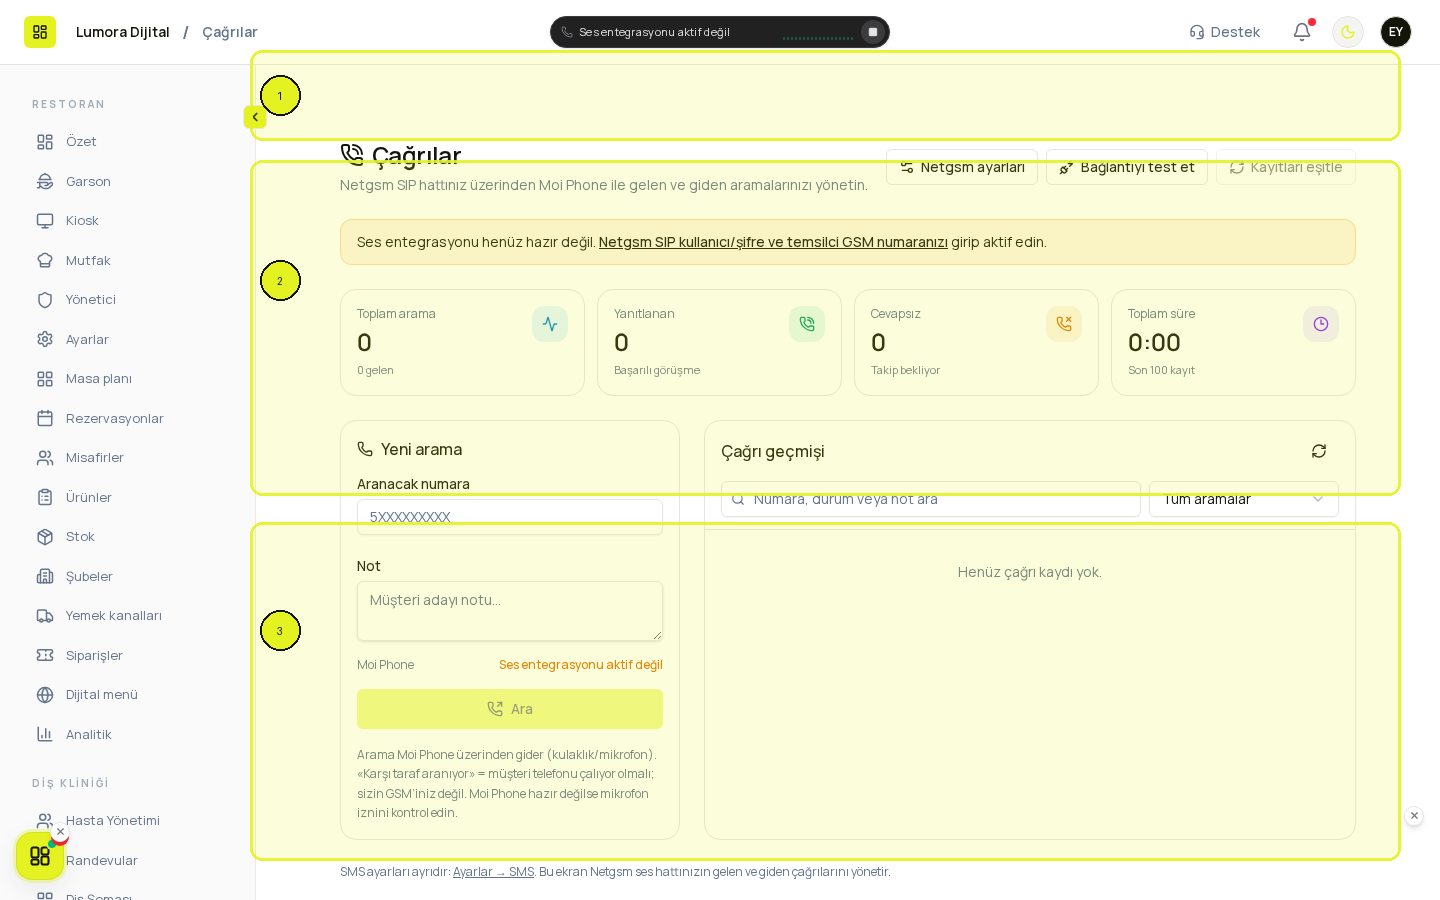
Task: Open Mutfak in the sidebar
Action: (88, 260)
